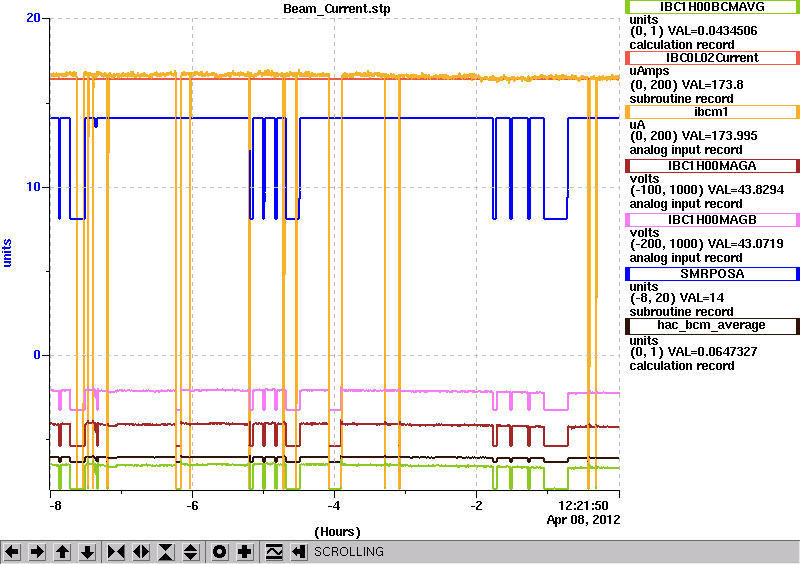Screen dimensions: 800x564
Task: Click the y-axis value 10
Action: 33,187
